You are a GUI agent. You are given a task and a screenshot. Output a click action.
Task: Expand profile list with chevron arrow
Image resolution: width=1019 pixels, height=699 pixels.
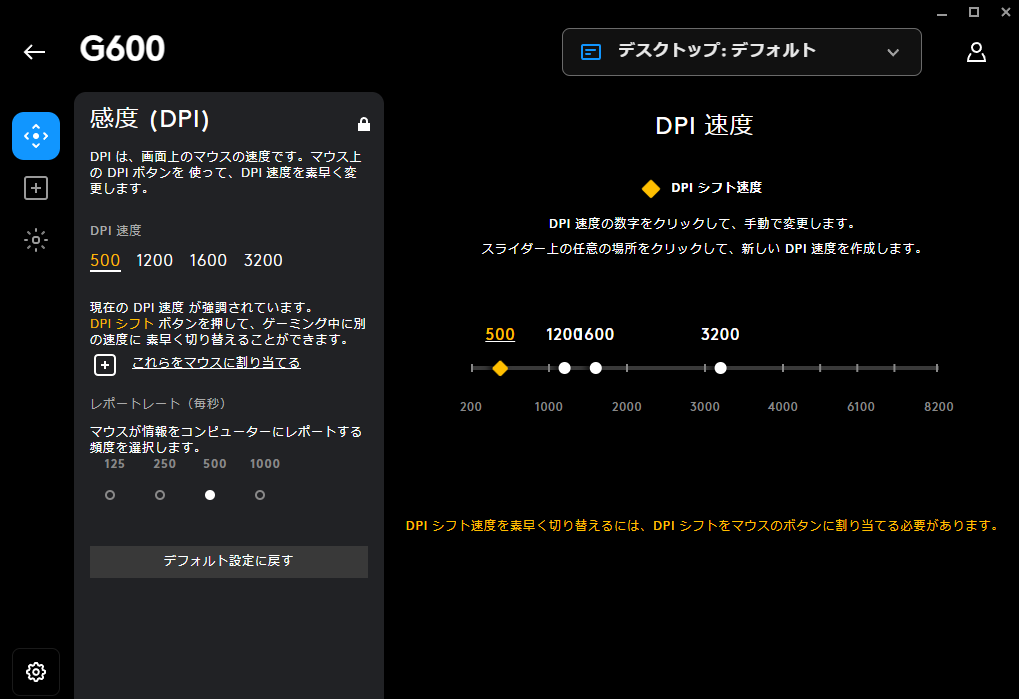(894, 53)
